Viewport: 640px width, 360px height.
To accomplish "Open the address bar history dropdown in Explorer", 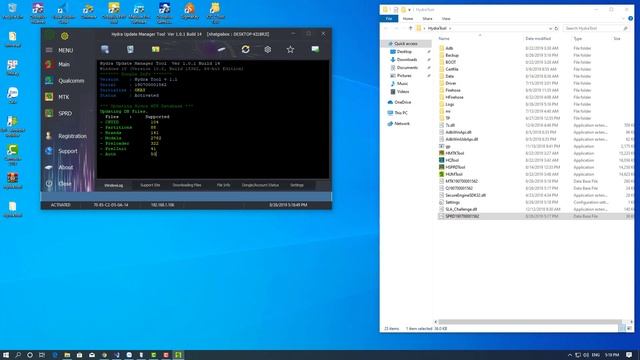I will pyautogui.click(x=550, y=29).
